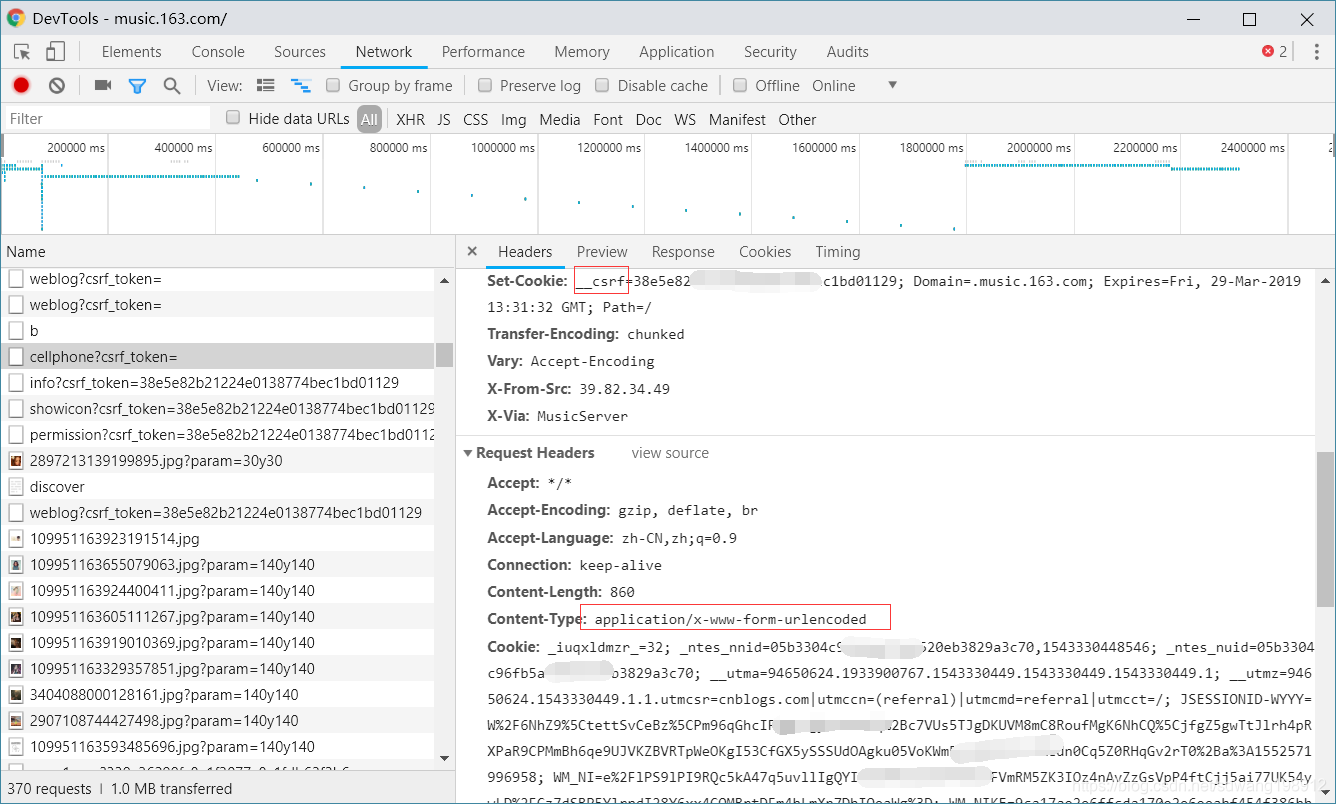Viewport: 1336px width, 804px height.
Task: Select the discover document request
Action: coord(218,487)
